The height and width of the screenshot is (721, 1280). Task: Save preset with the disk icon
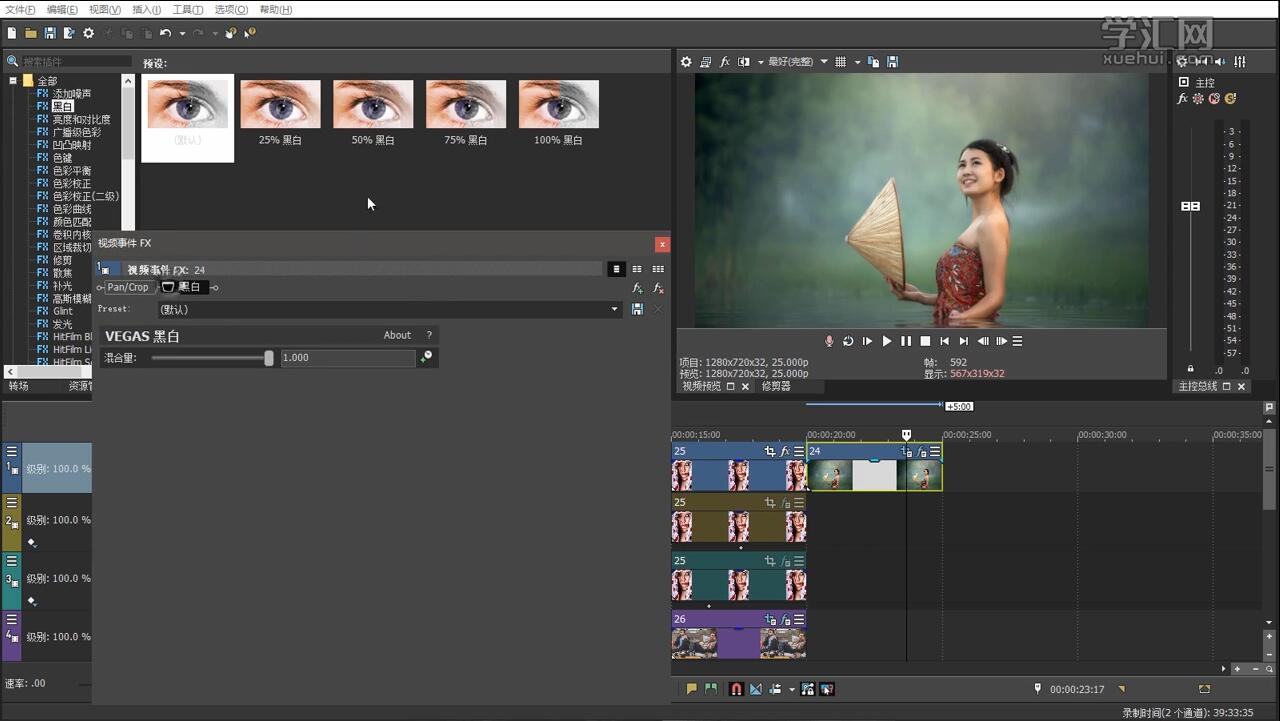637,309
